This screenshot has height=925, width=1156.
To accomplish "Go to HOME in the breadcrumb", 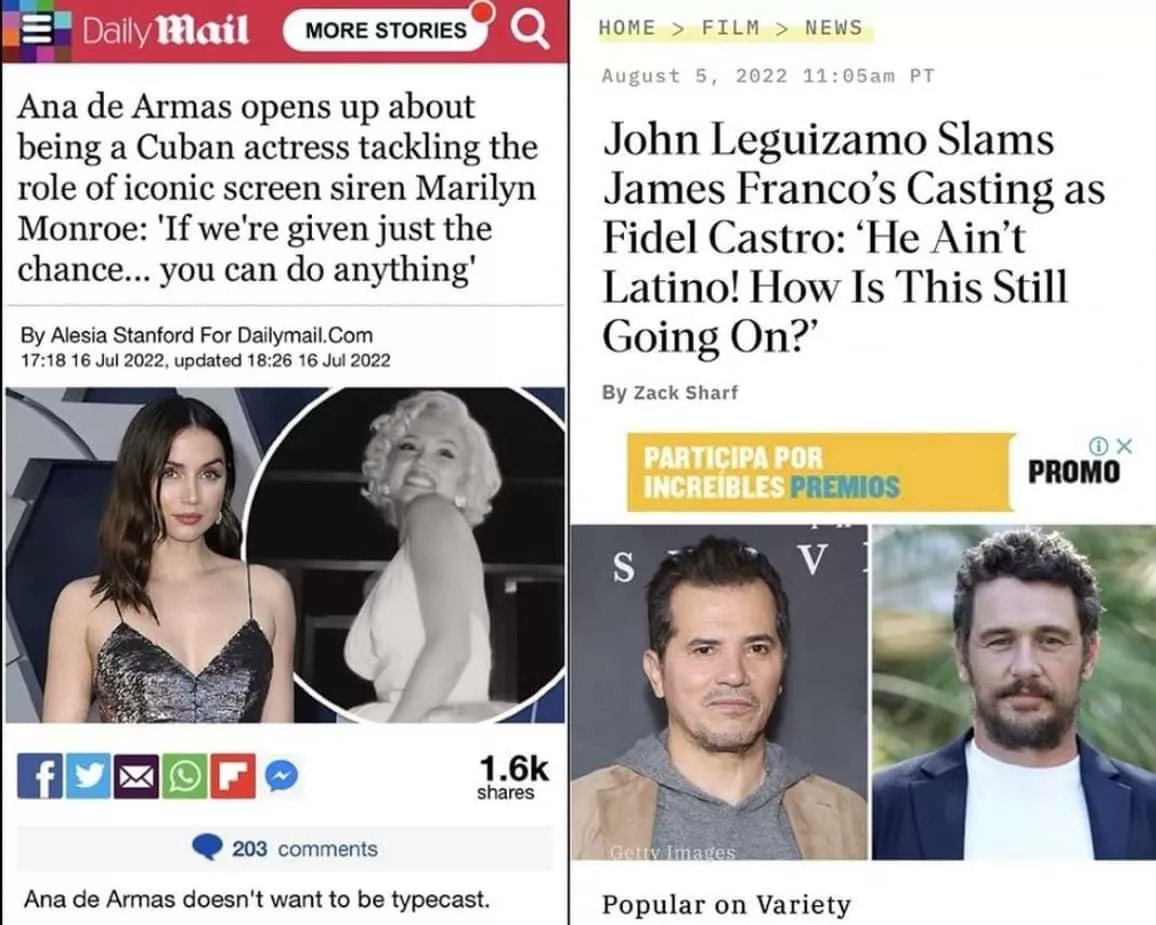I will tap(627, 28).
